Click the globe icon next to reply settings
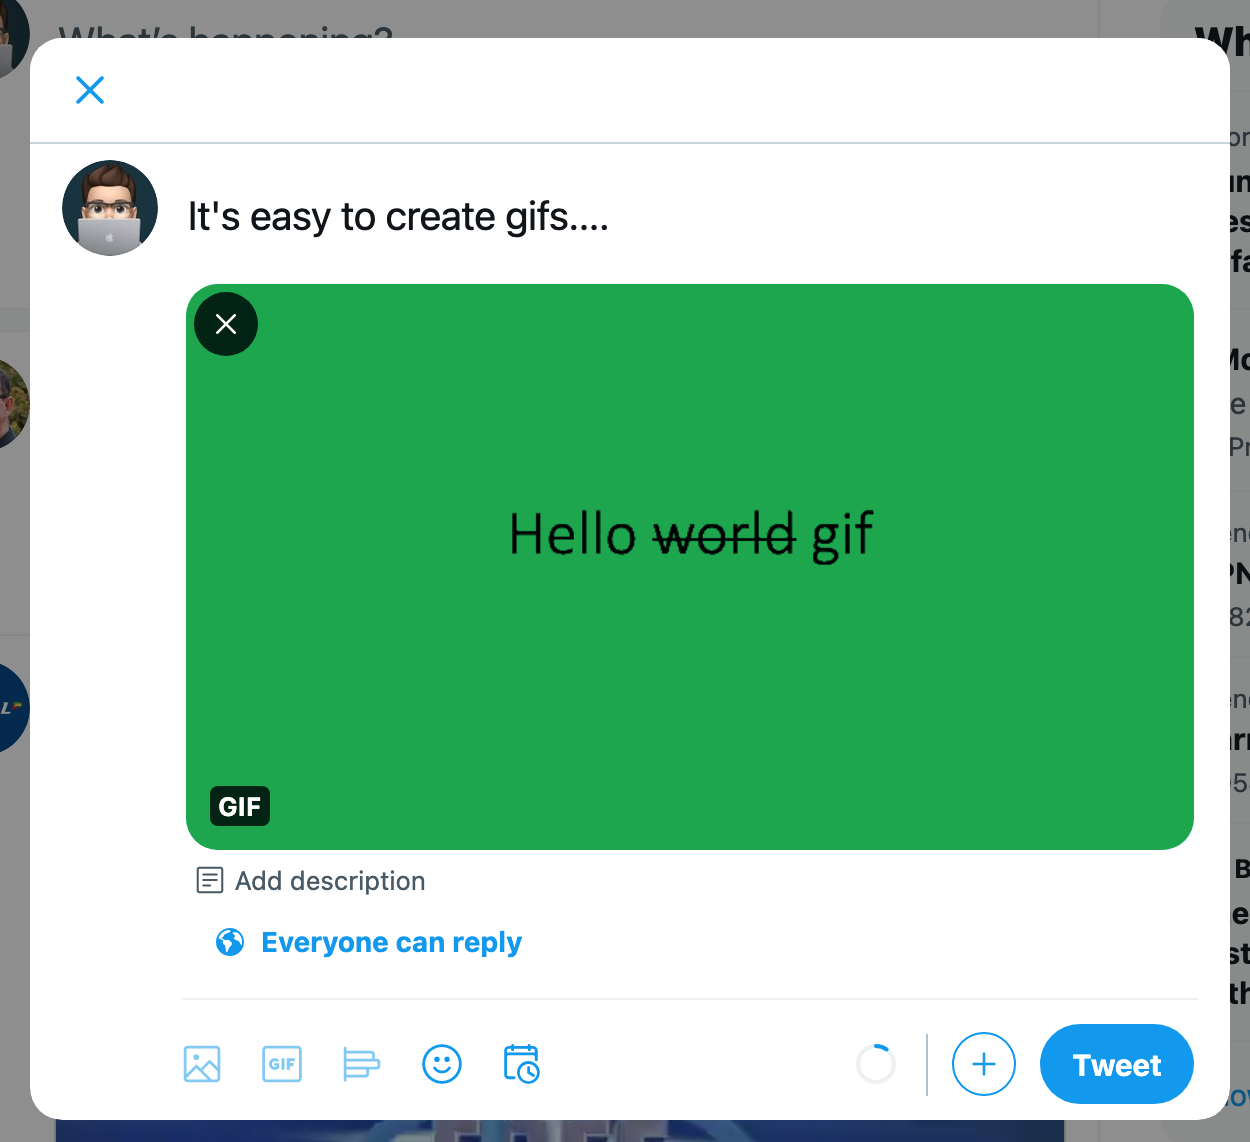The height and width of the screenshot is (1142, 1250). click(x=230, y=941)
